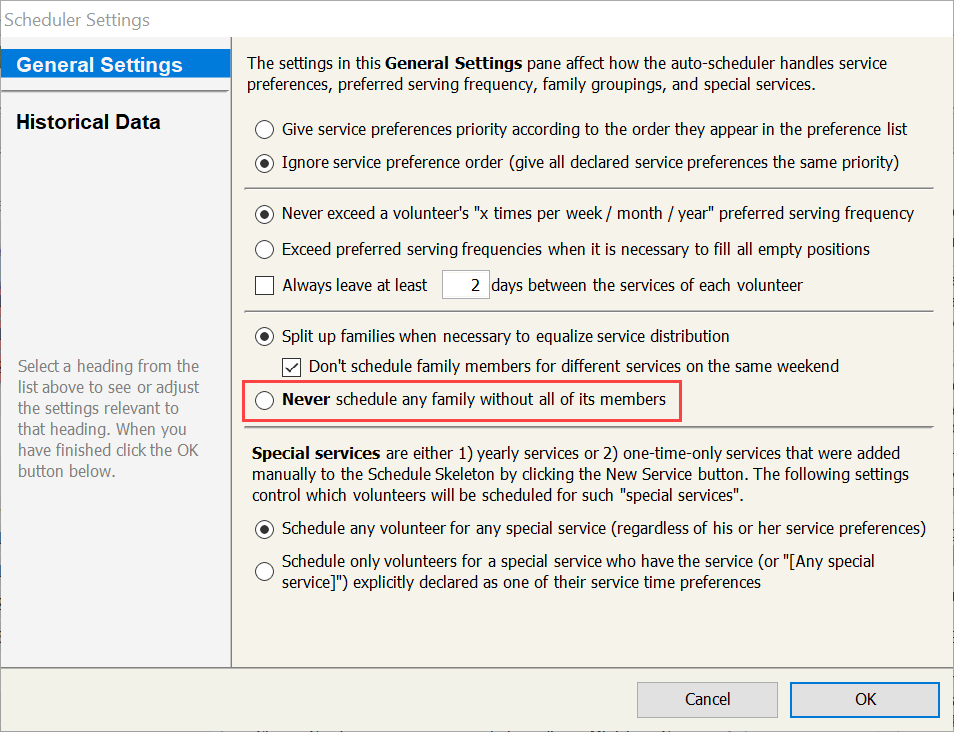Click 'days between the services' label text
Screen dimensions: 954x732
click(647, 286)
